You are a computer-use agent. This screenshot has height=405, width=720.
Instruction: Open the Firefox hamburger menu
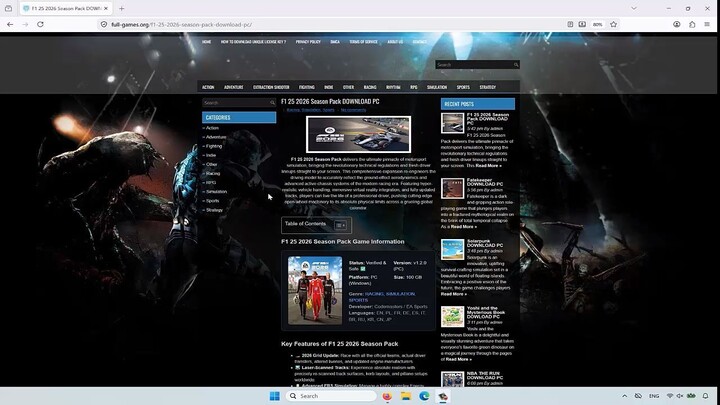point(707,24)
